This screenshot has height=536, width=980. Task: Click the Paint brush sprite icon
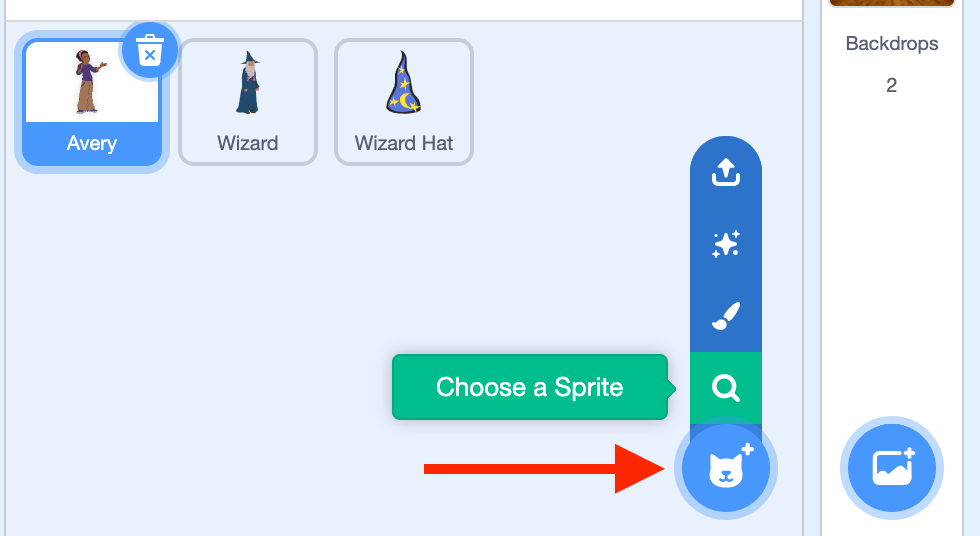[725, 316]
